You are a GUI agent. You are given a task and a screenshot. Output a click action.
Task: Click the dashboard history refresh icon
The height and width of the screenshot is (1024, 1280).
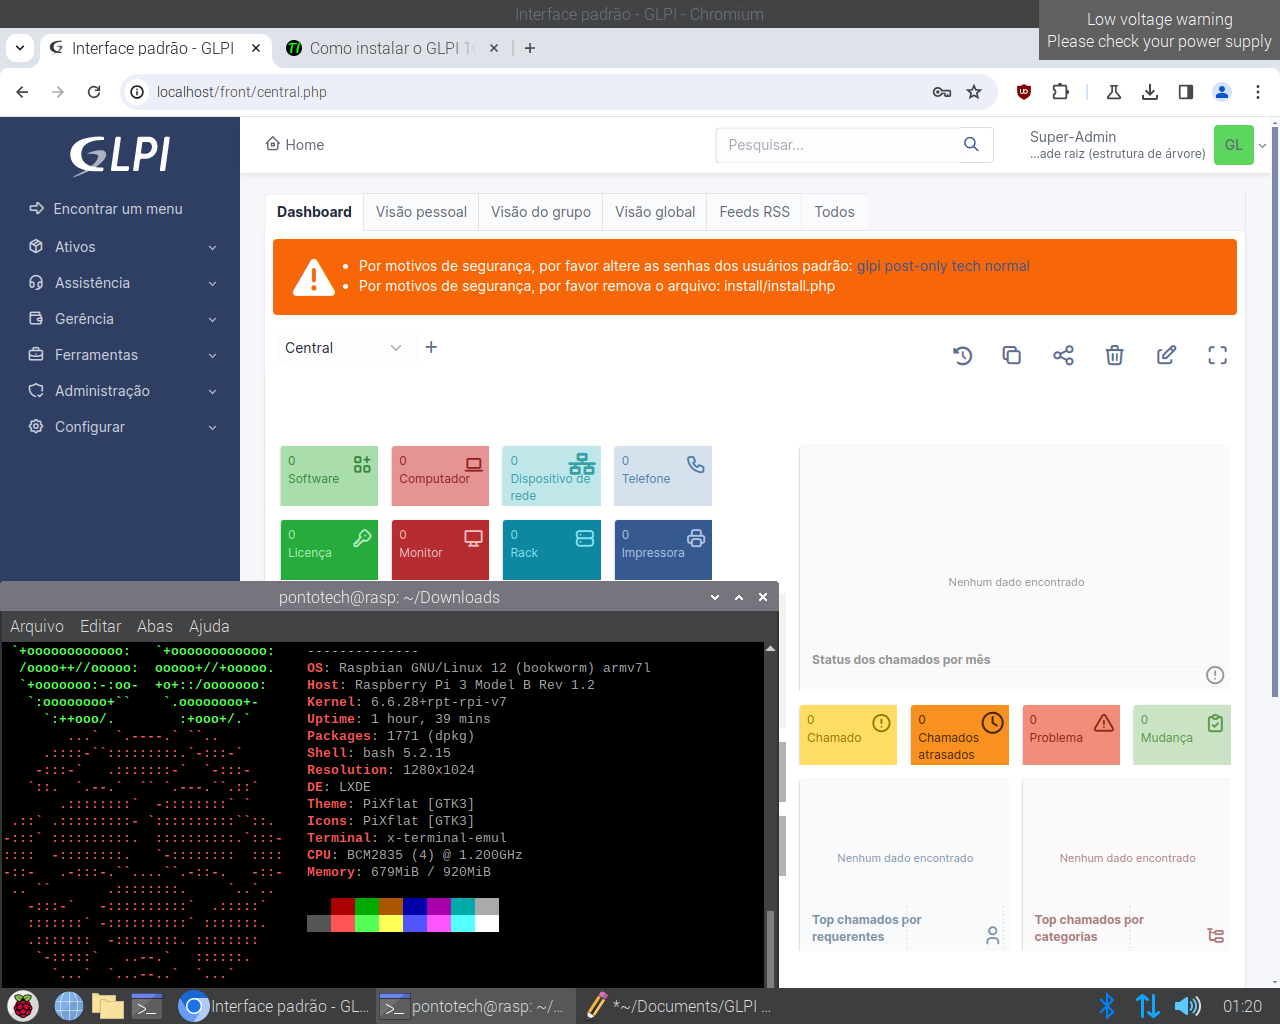[x=962, y=355]
